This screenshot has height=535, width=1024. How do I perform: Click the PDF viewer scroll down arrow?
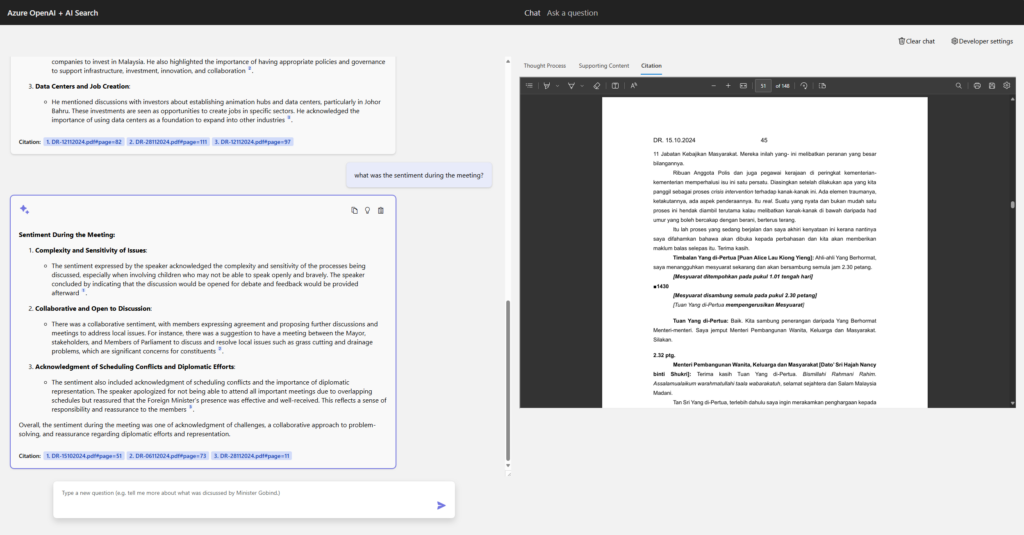(1012, 403)
